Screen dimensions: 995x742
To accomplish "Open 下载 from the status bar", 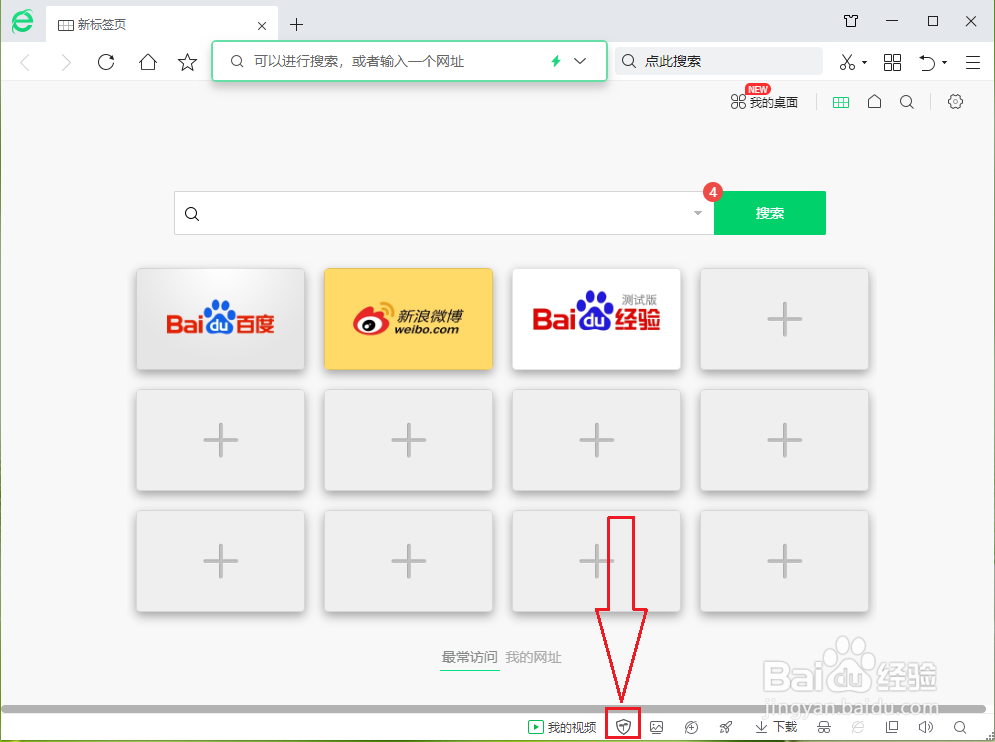I will [775, 727].
